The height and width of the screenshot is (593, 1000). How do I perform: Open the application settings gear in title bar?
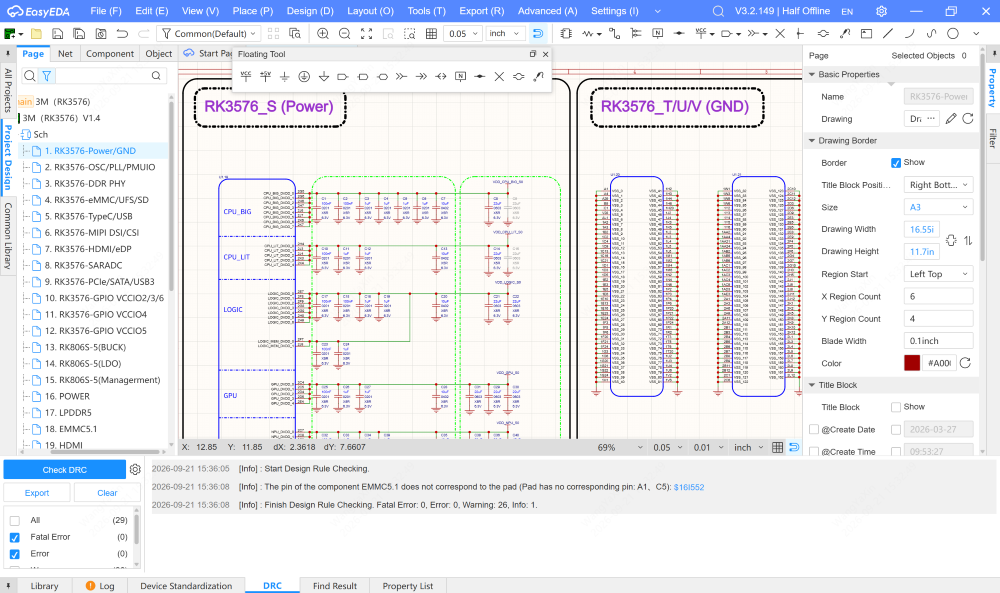click(881, 11)
